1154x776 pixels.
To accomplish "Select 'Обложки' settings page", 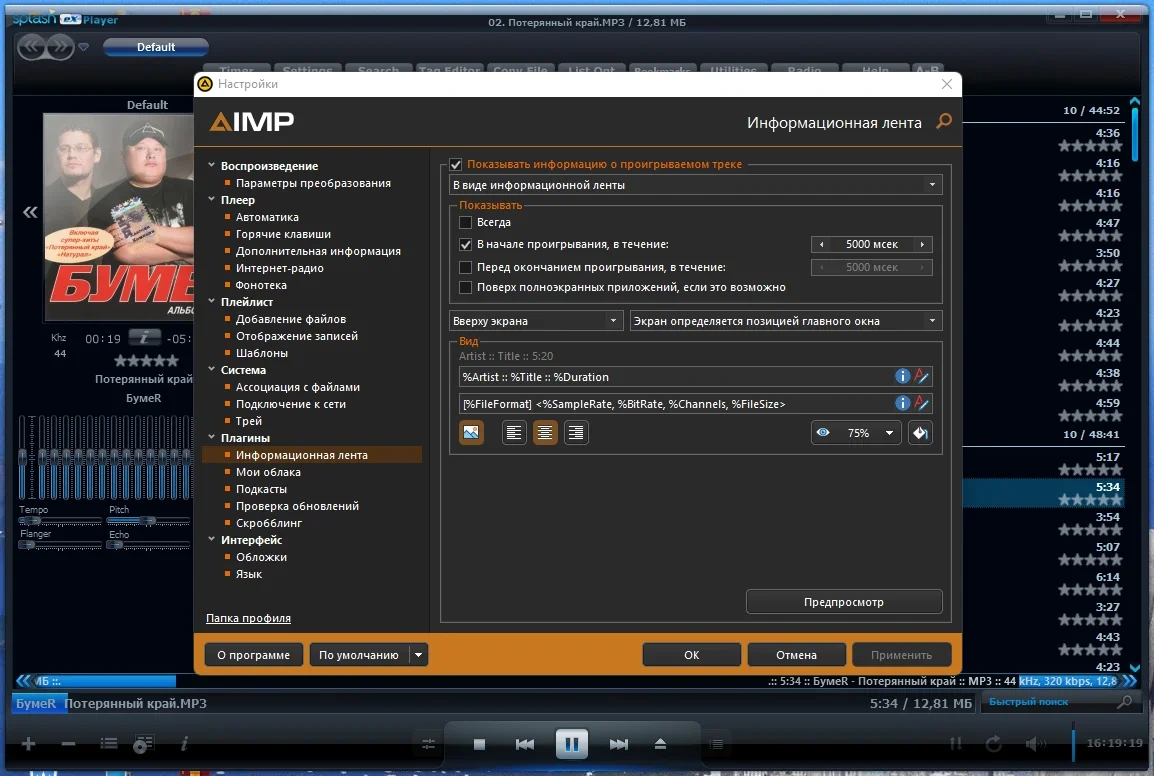I will point(261,557).
